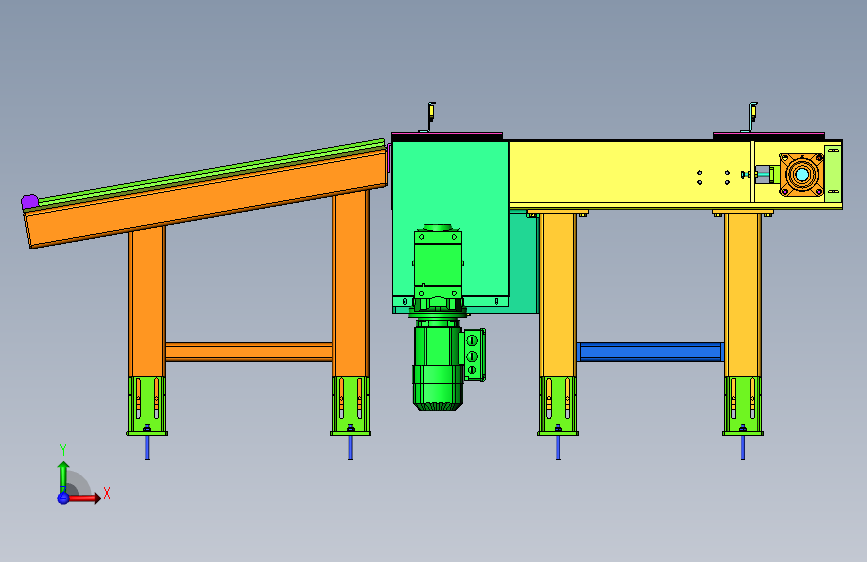
Task: Click the red "X" label of the triad
Action: pos(107,493)
